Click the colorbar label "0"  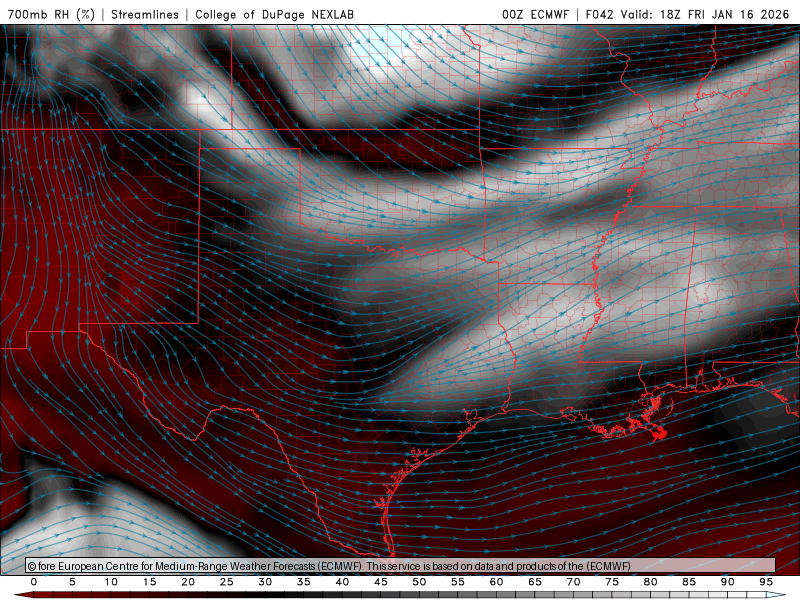(x=34, y=582)
